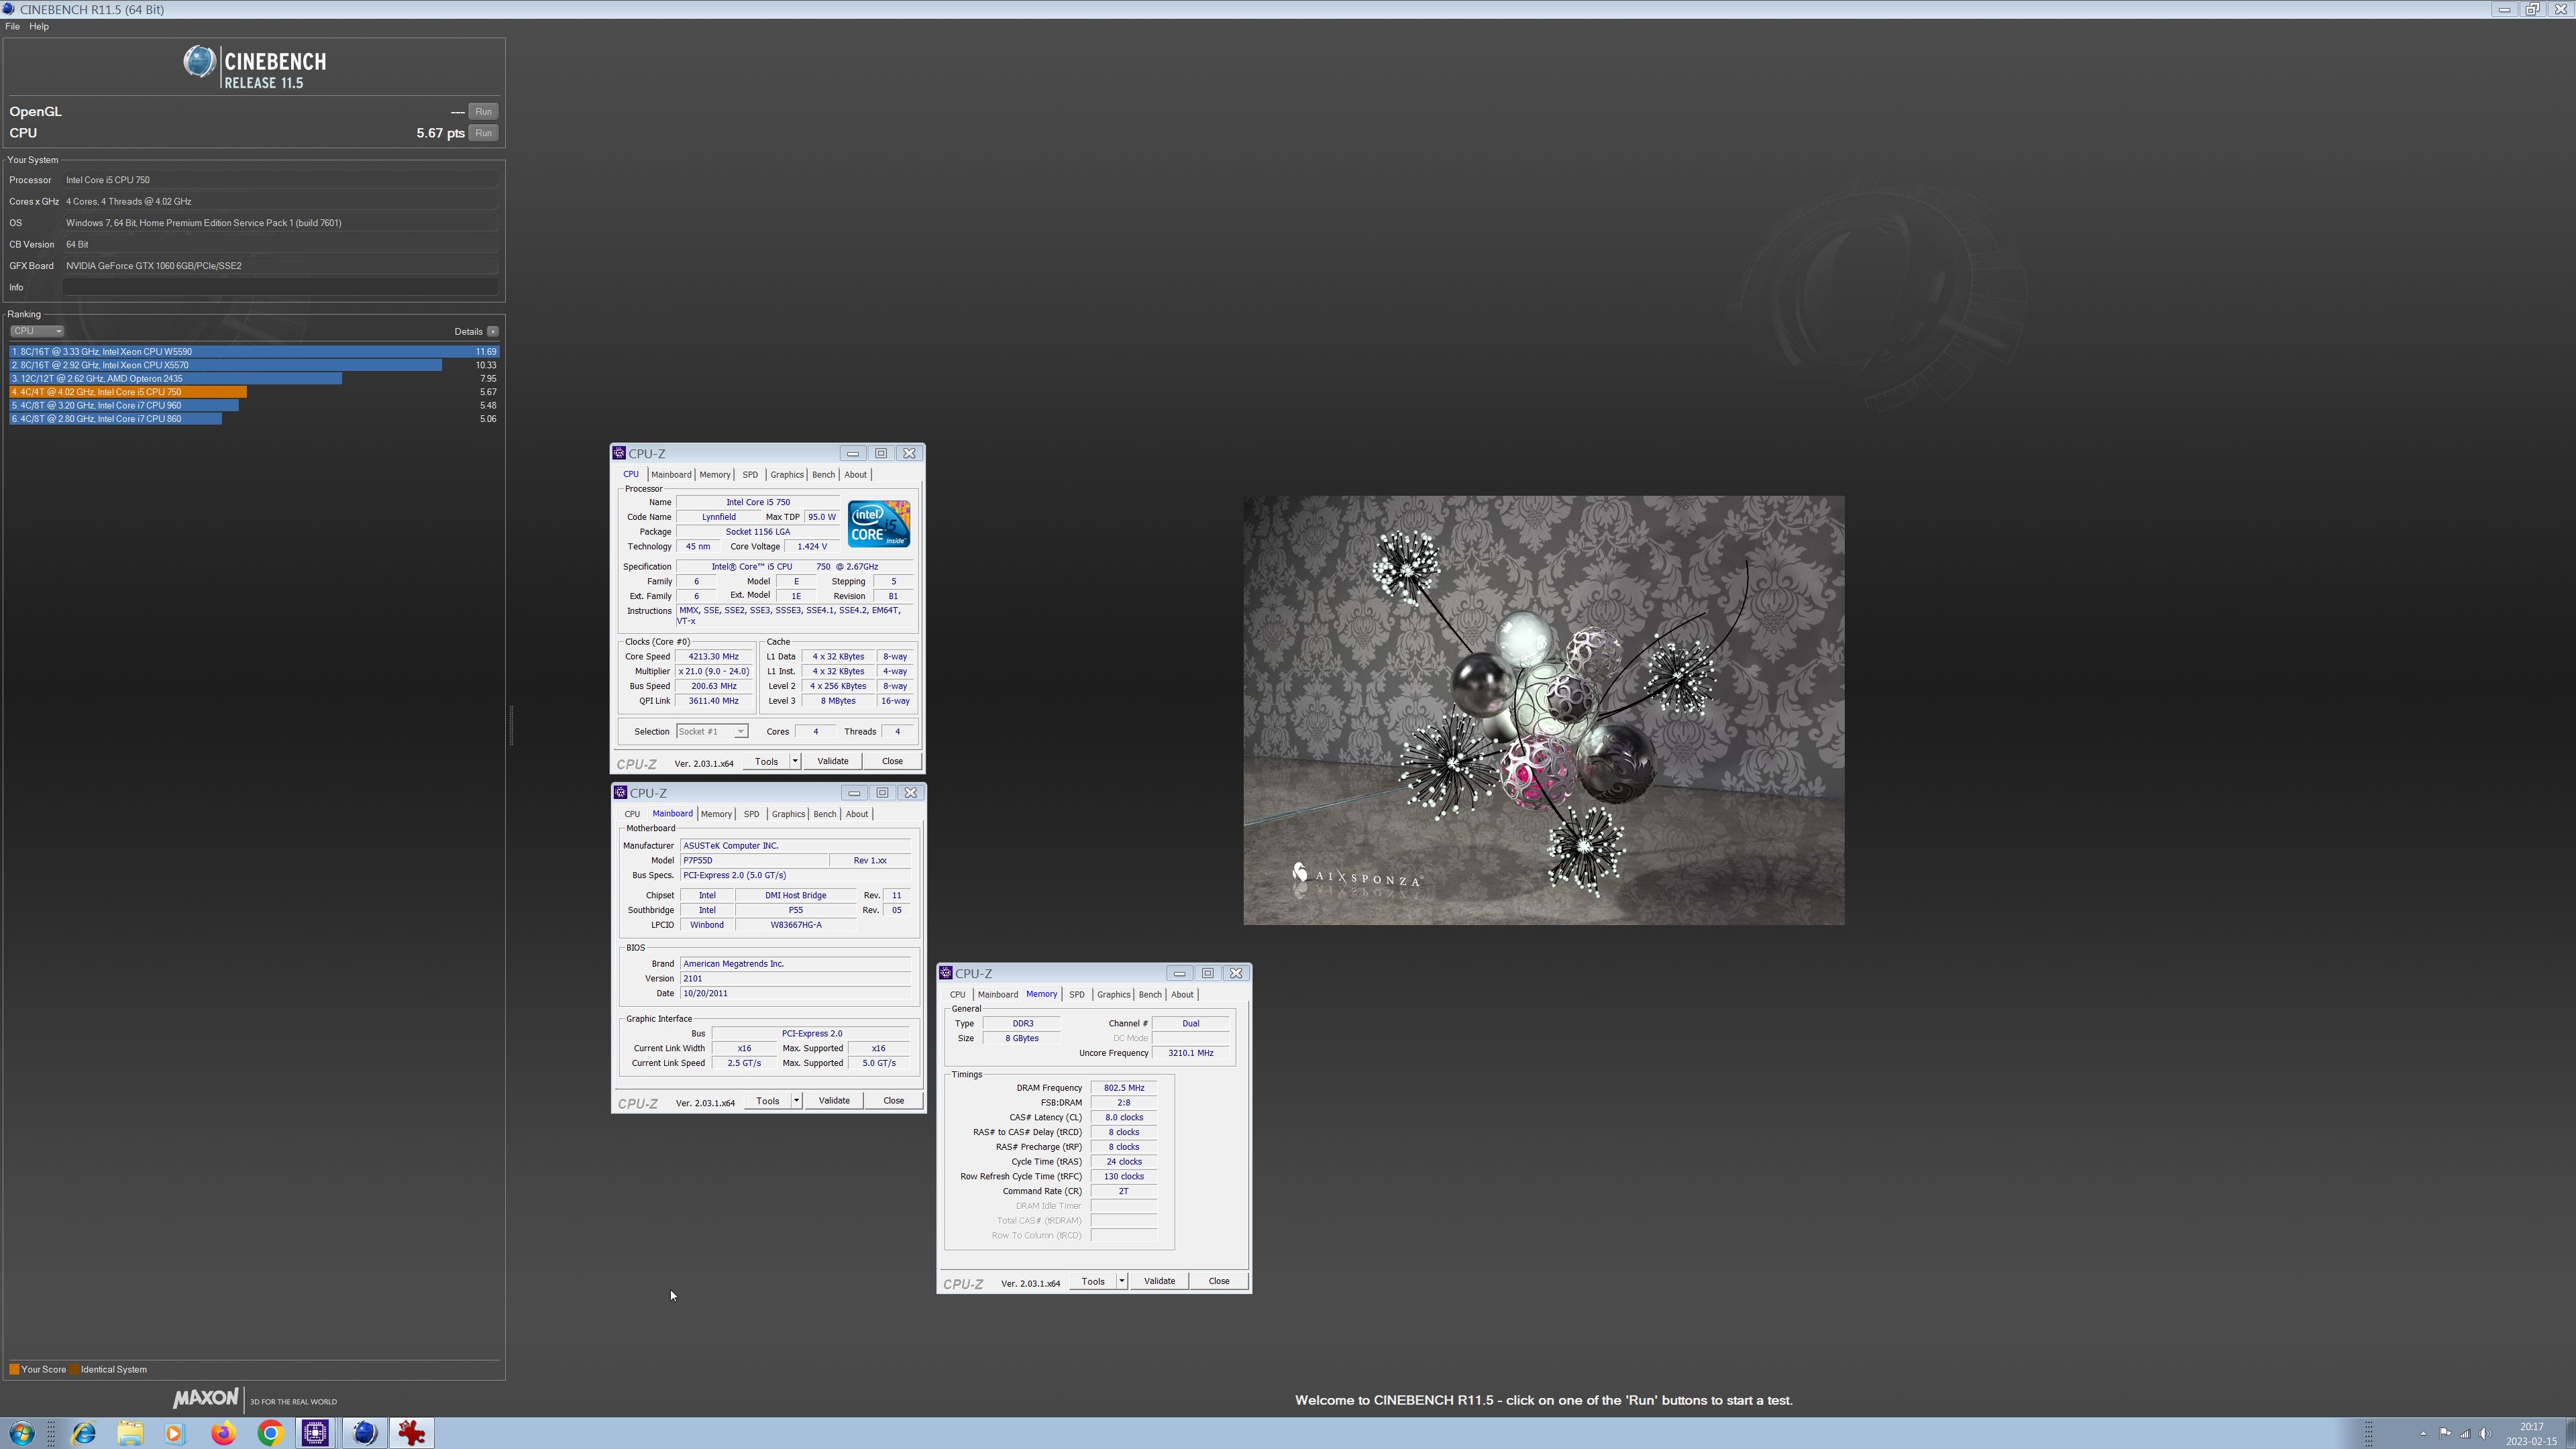This screenshot has height=1449, width=2576.
Task: Open the Cinebench Help menu
Action: (39, 27)
